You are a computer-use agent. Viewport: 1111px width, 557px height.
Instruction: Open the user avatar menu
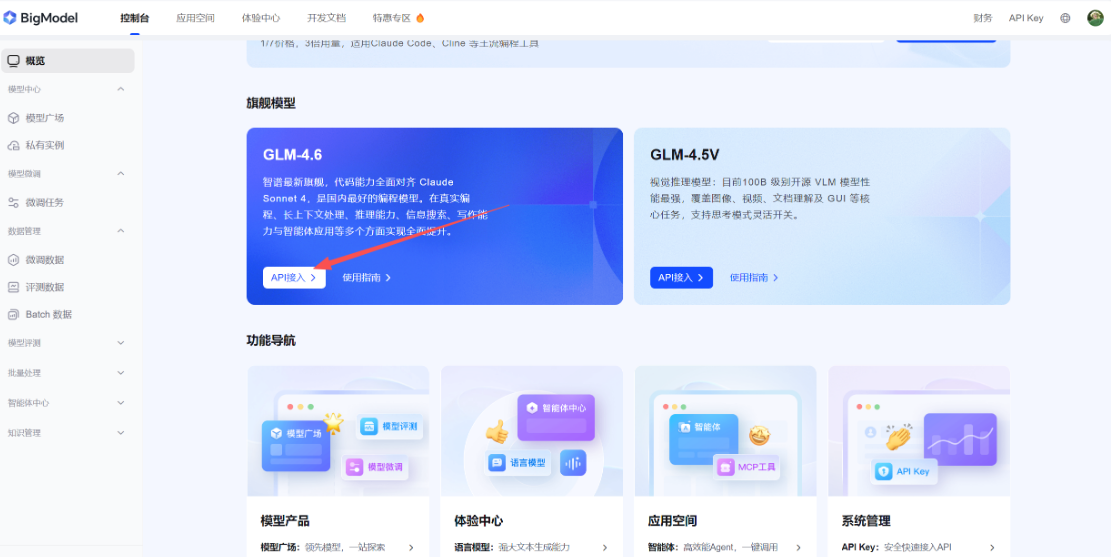(1095, 18)
